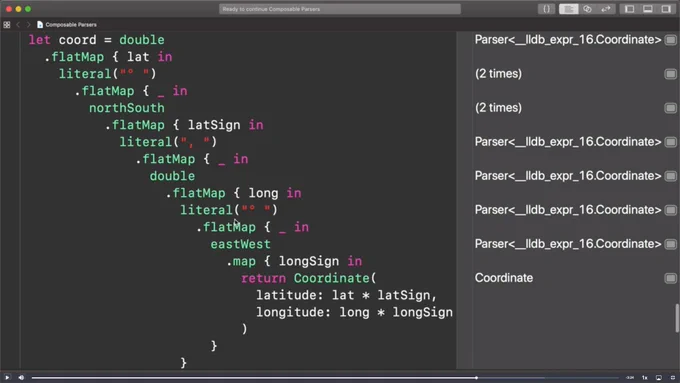
Task: Click the "longitude: long * longSign" line
Action: point(354,312)
